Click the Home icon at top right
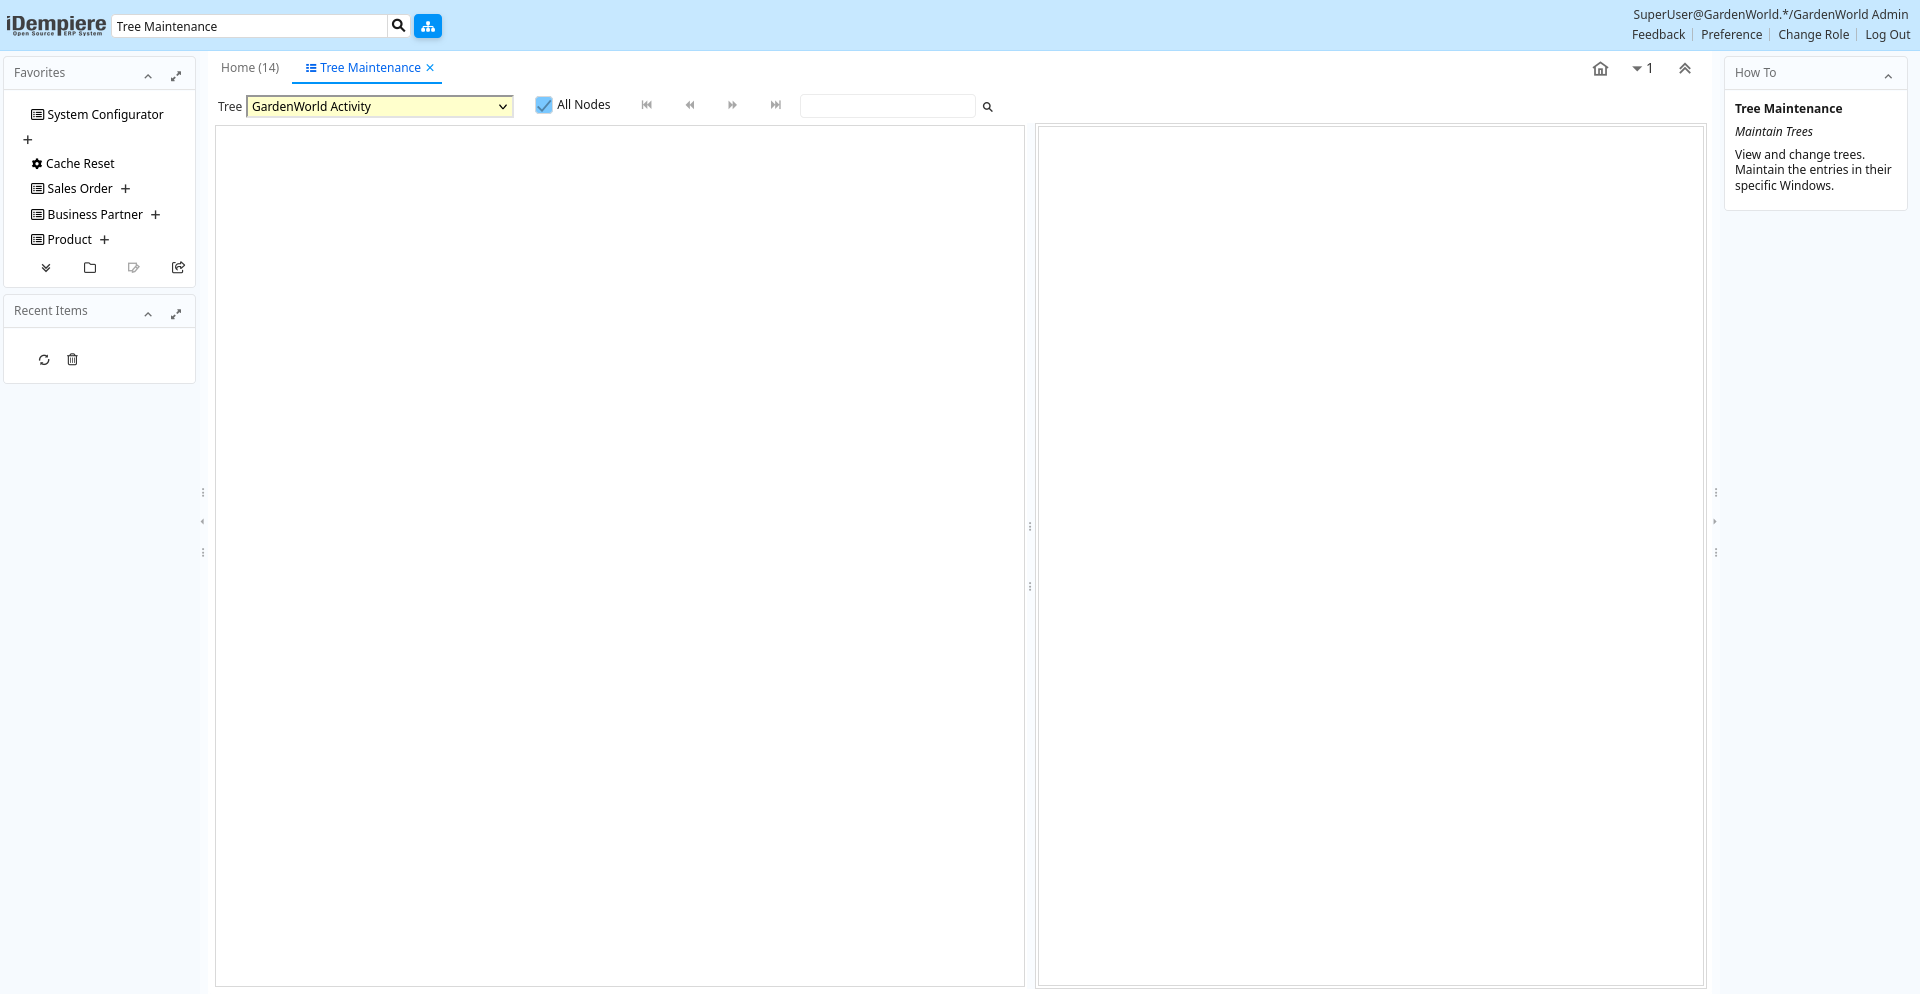Image resolution: width=1920 pixels, height=994 pixels. point(1600,69)
